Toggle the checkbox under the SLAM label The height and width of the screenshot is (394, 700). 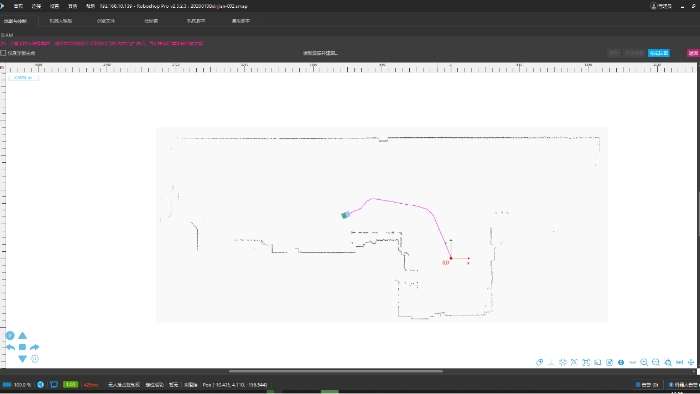click(x=3, y=53)
